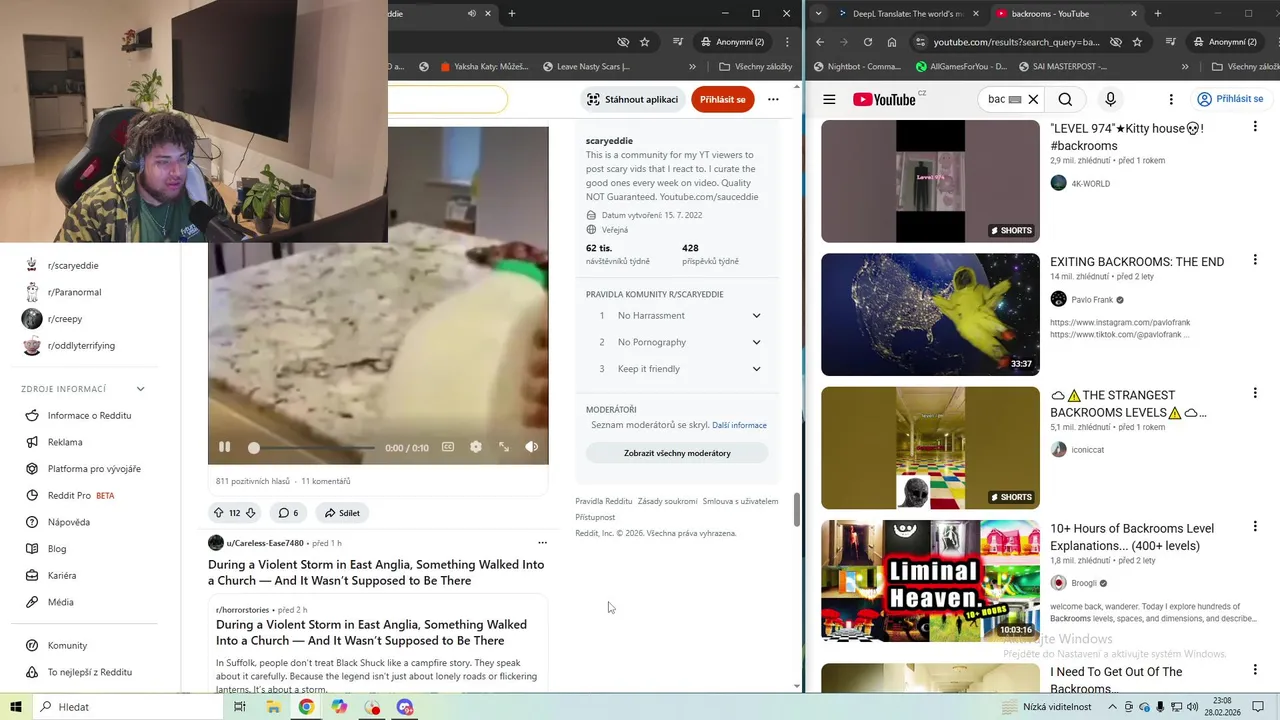Open the YouTube hamburger guide menu

829,99
